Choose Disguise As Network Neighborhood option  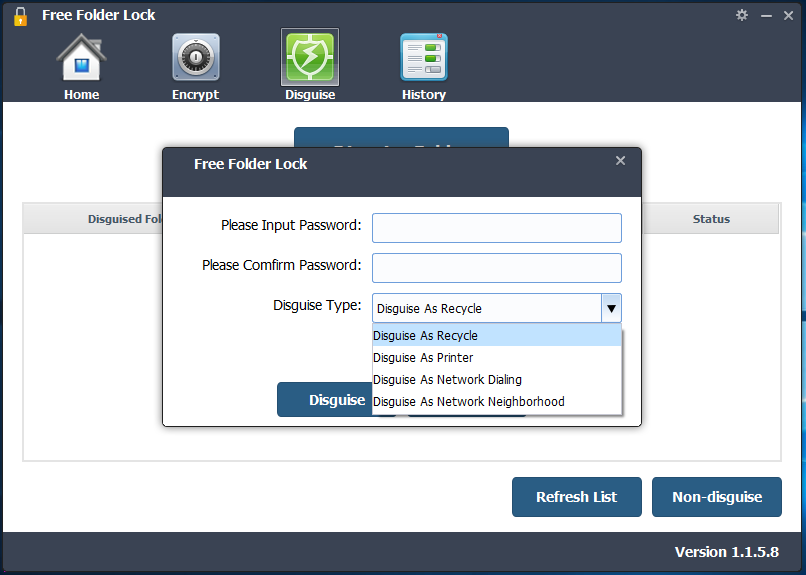[x=497, y=402]
